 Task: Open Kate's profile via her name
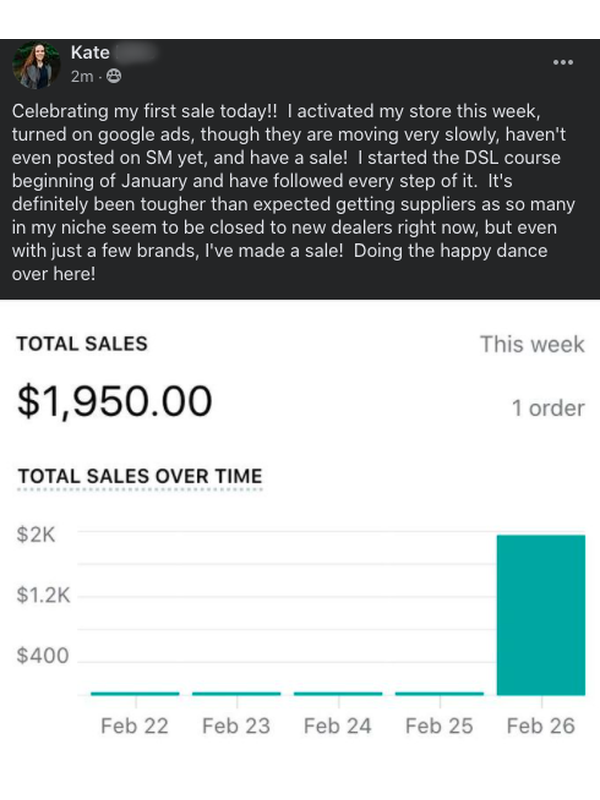(89, 53)
